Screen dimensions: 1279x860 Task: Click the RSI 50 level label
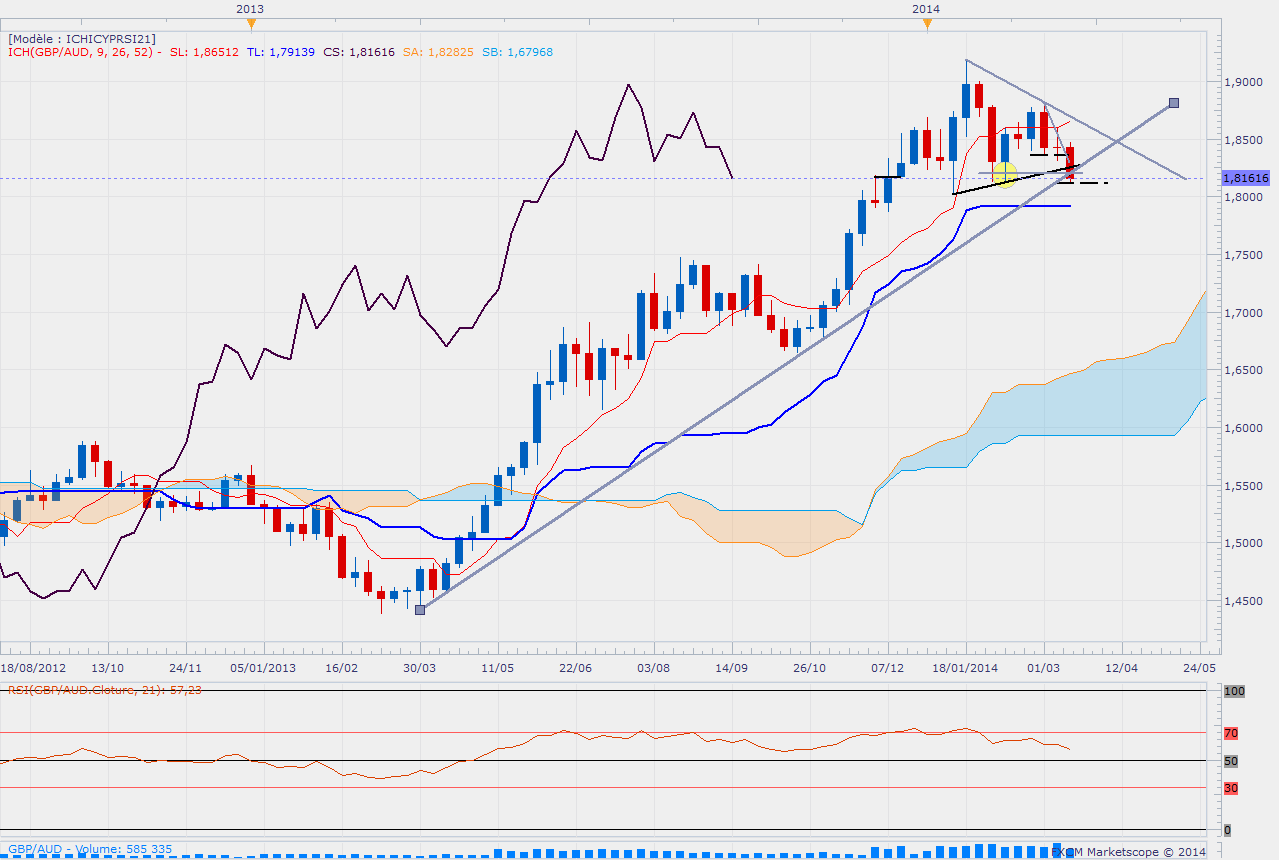[x=1231, y=761]
